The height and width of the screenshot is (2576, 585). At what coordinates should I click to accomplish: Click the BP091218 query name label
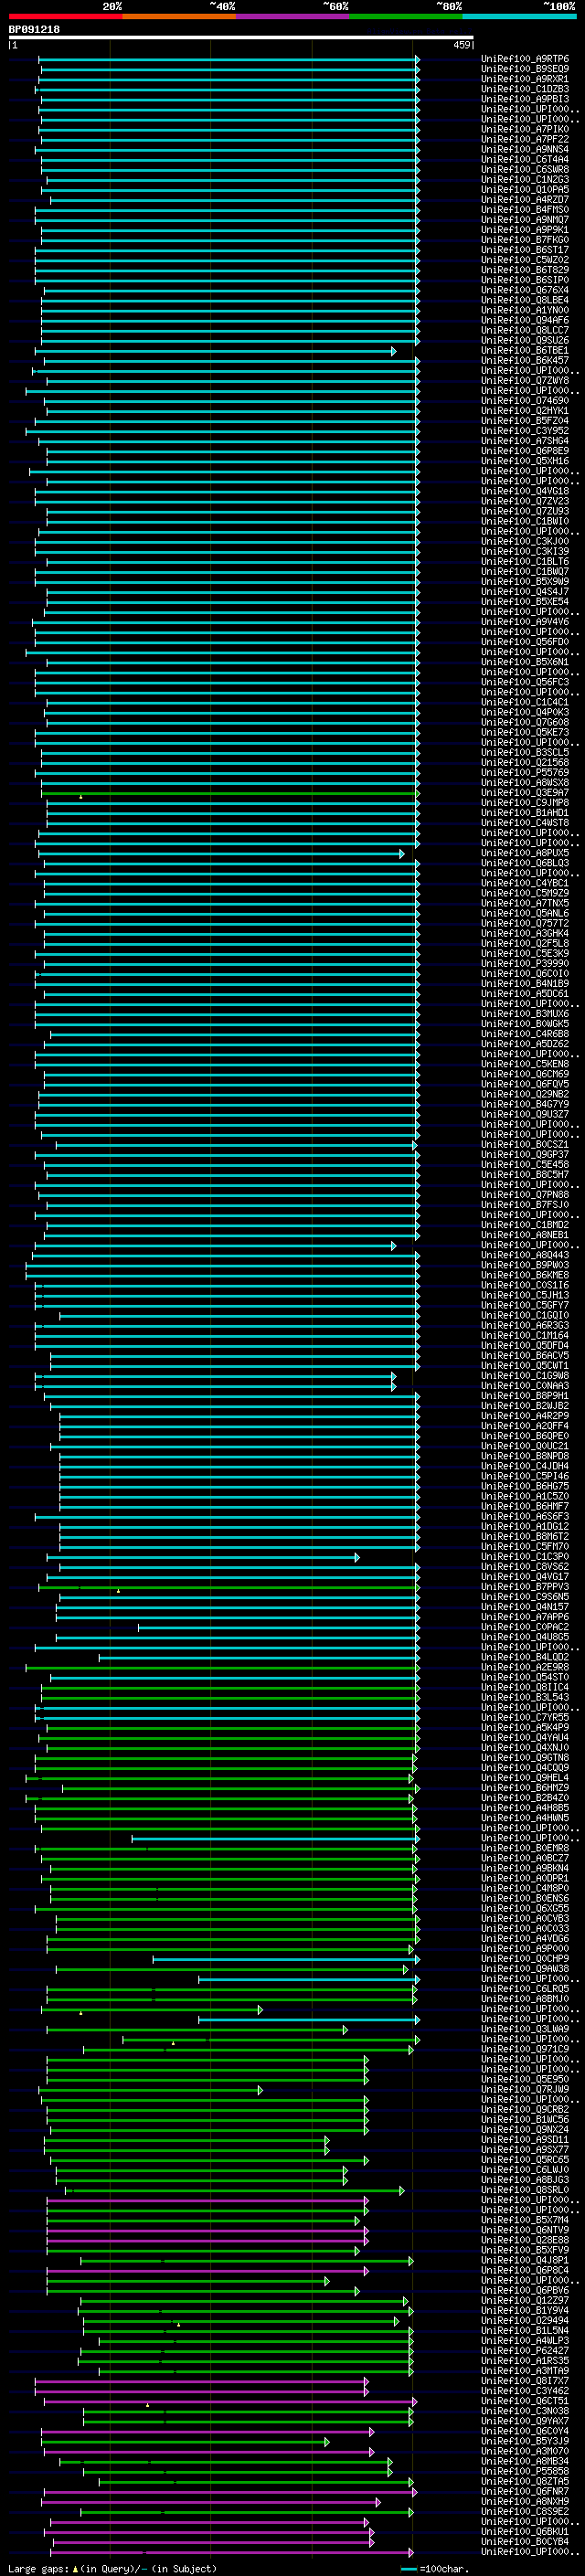click(34, 29)
